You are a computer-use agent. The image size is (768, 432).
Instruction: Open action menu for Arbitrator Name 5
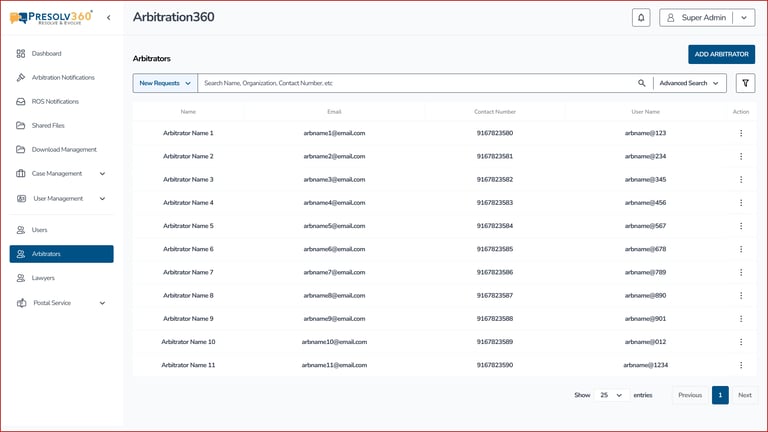(741, 226)
